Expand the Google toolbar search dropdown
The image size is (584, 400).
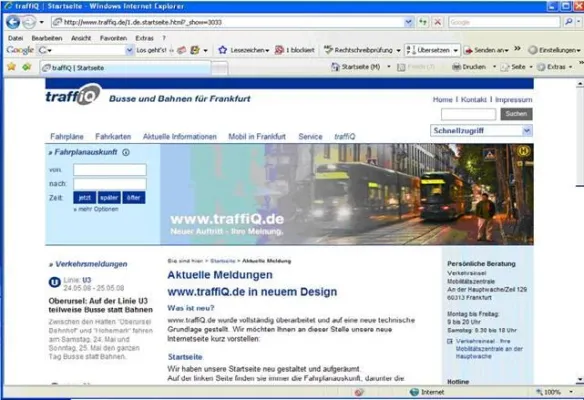coord(129,50)
